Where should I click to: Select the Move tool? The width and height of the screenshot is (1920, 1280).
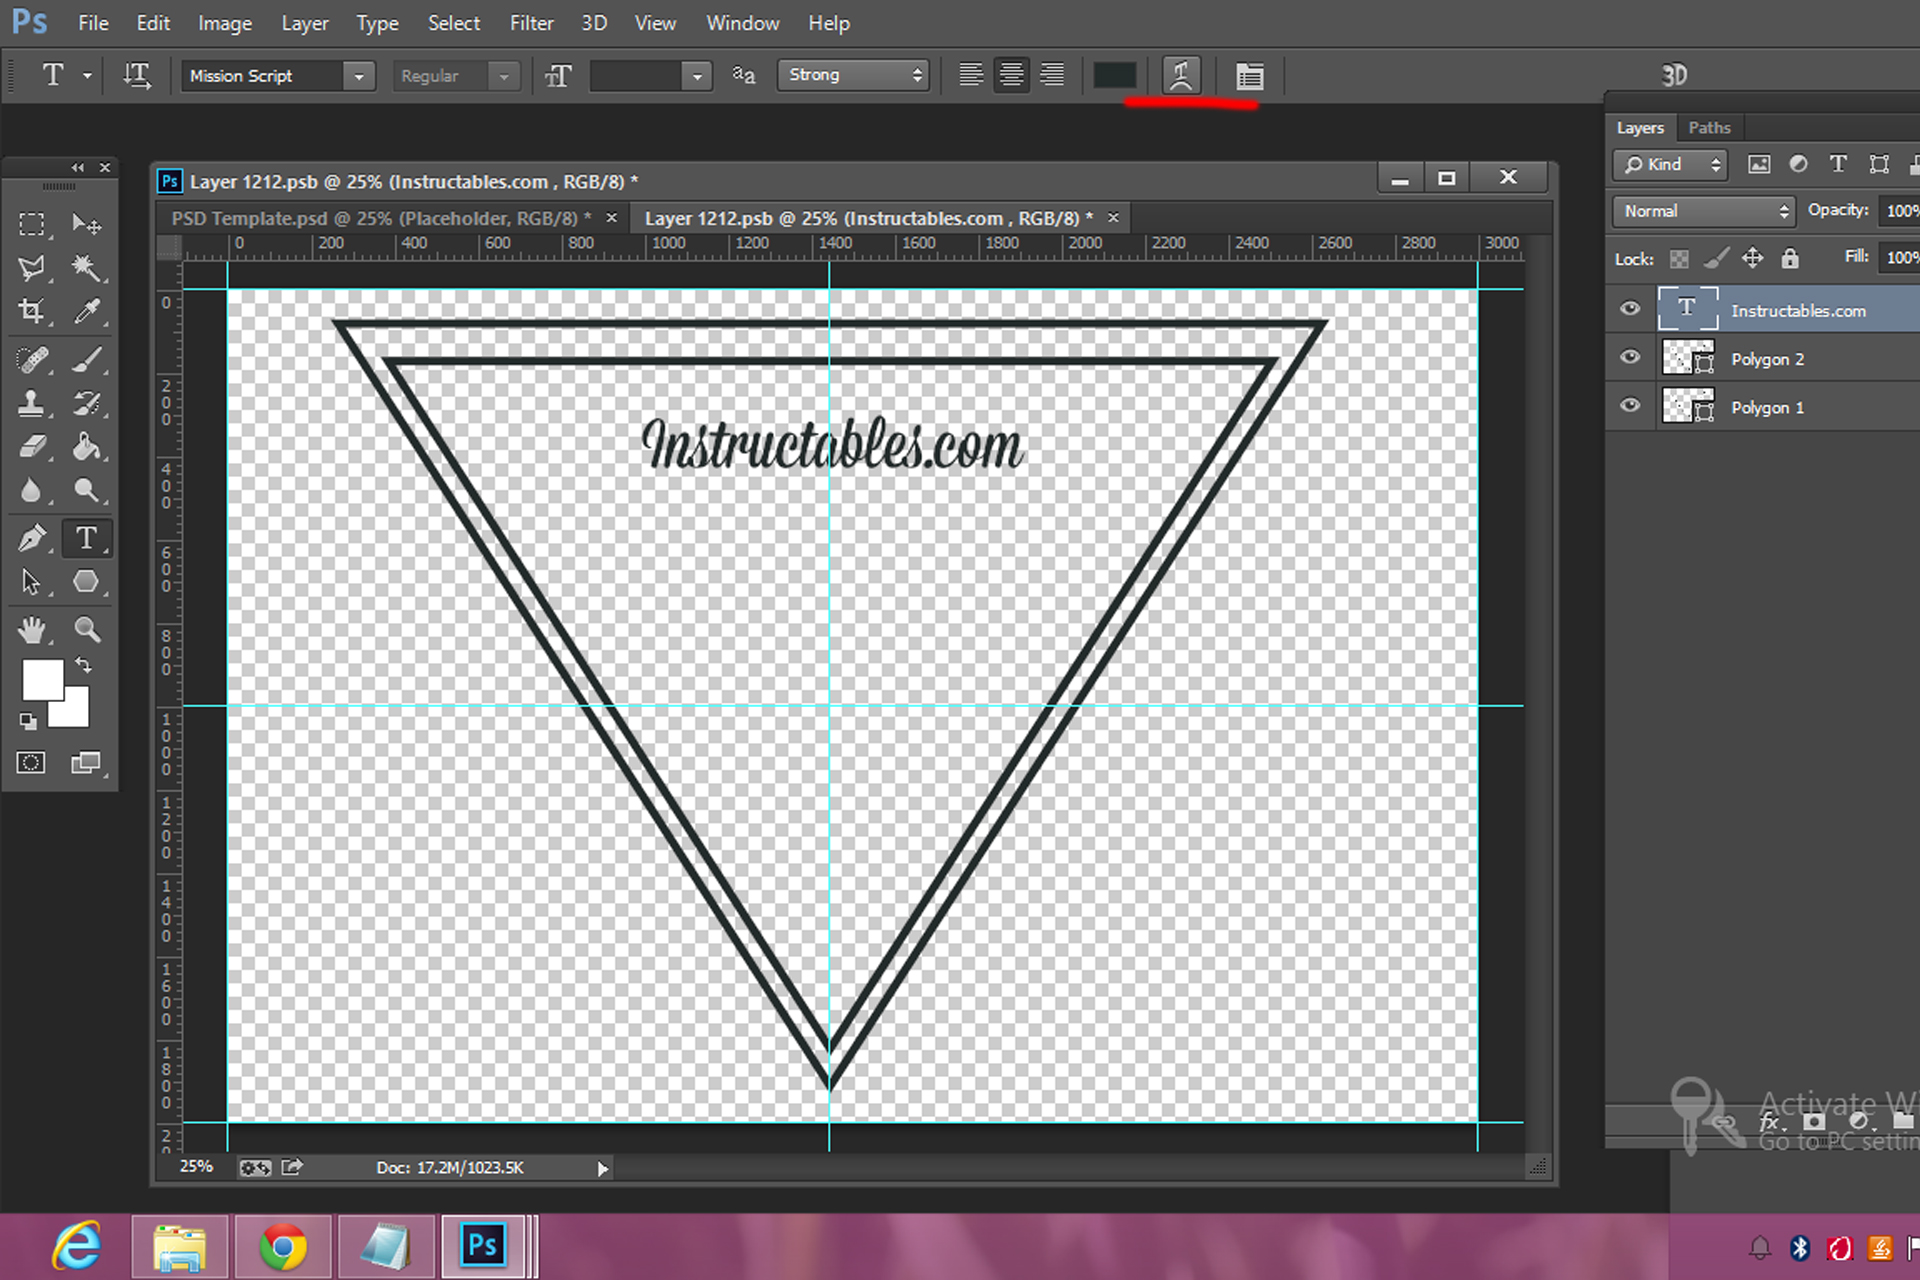point(86,224)
